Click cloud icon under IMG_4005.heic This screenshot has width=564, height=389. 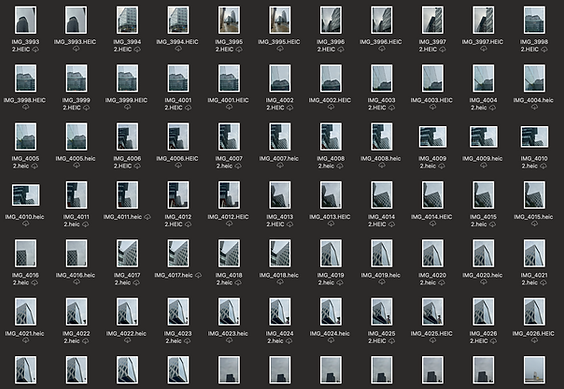coord(76,165)
